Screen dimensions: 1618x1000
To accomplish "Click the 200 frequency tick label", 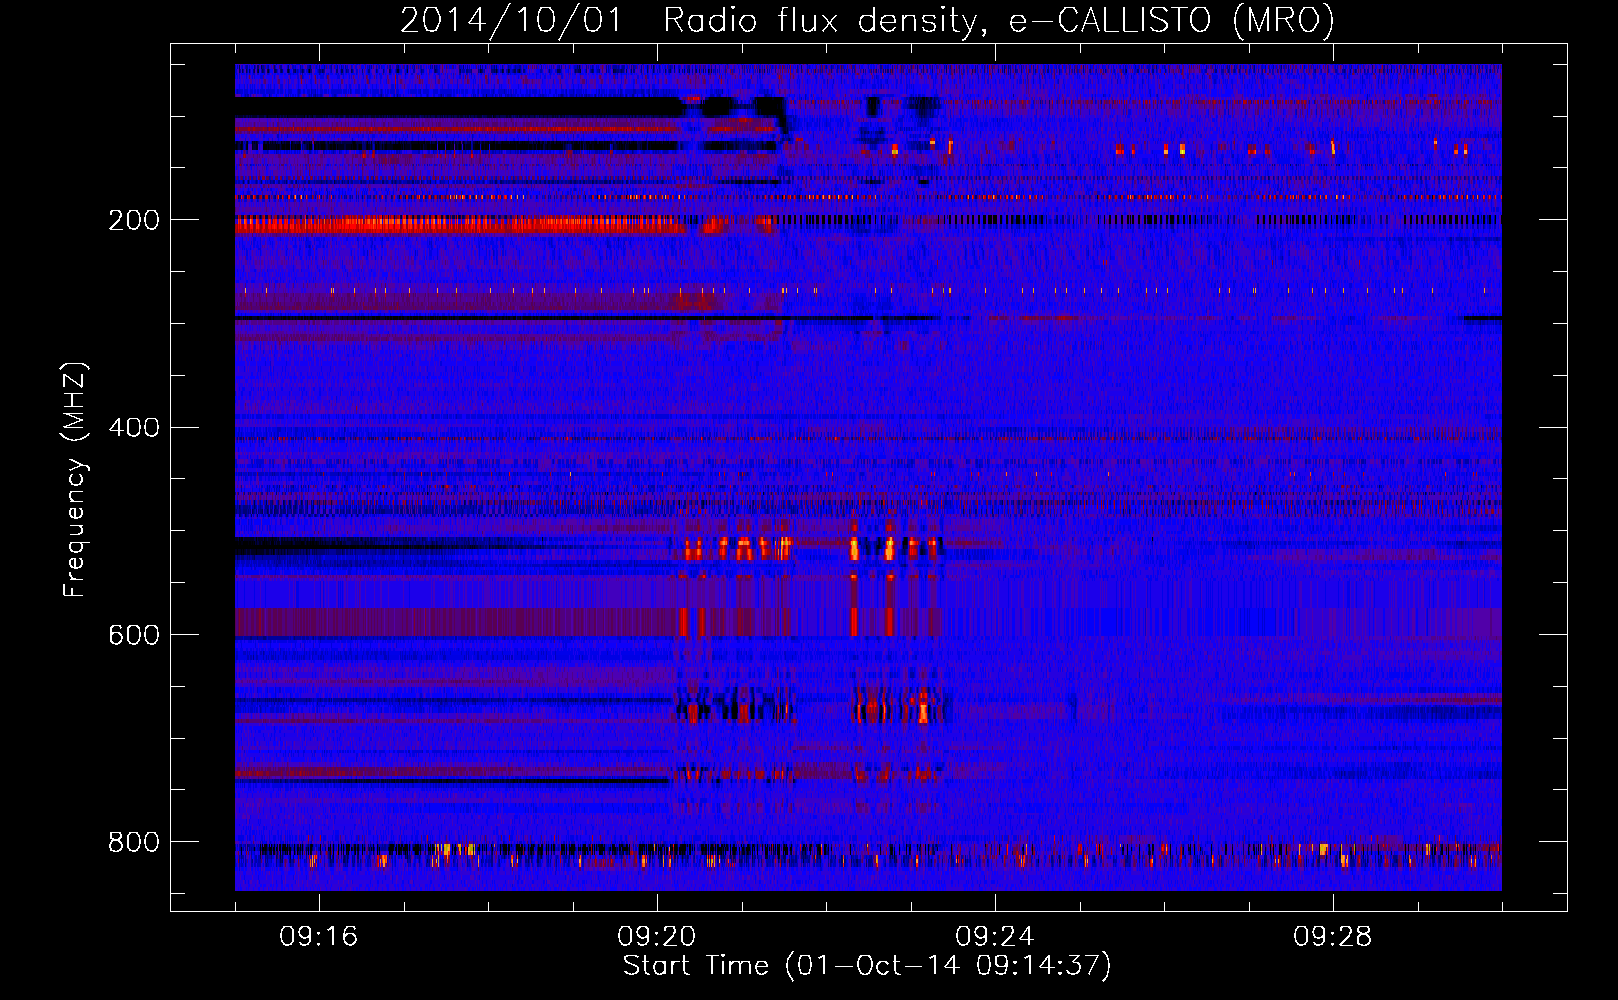I will point(134,220).
